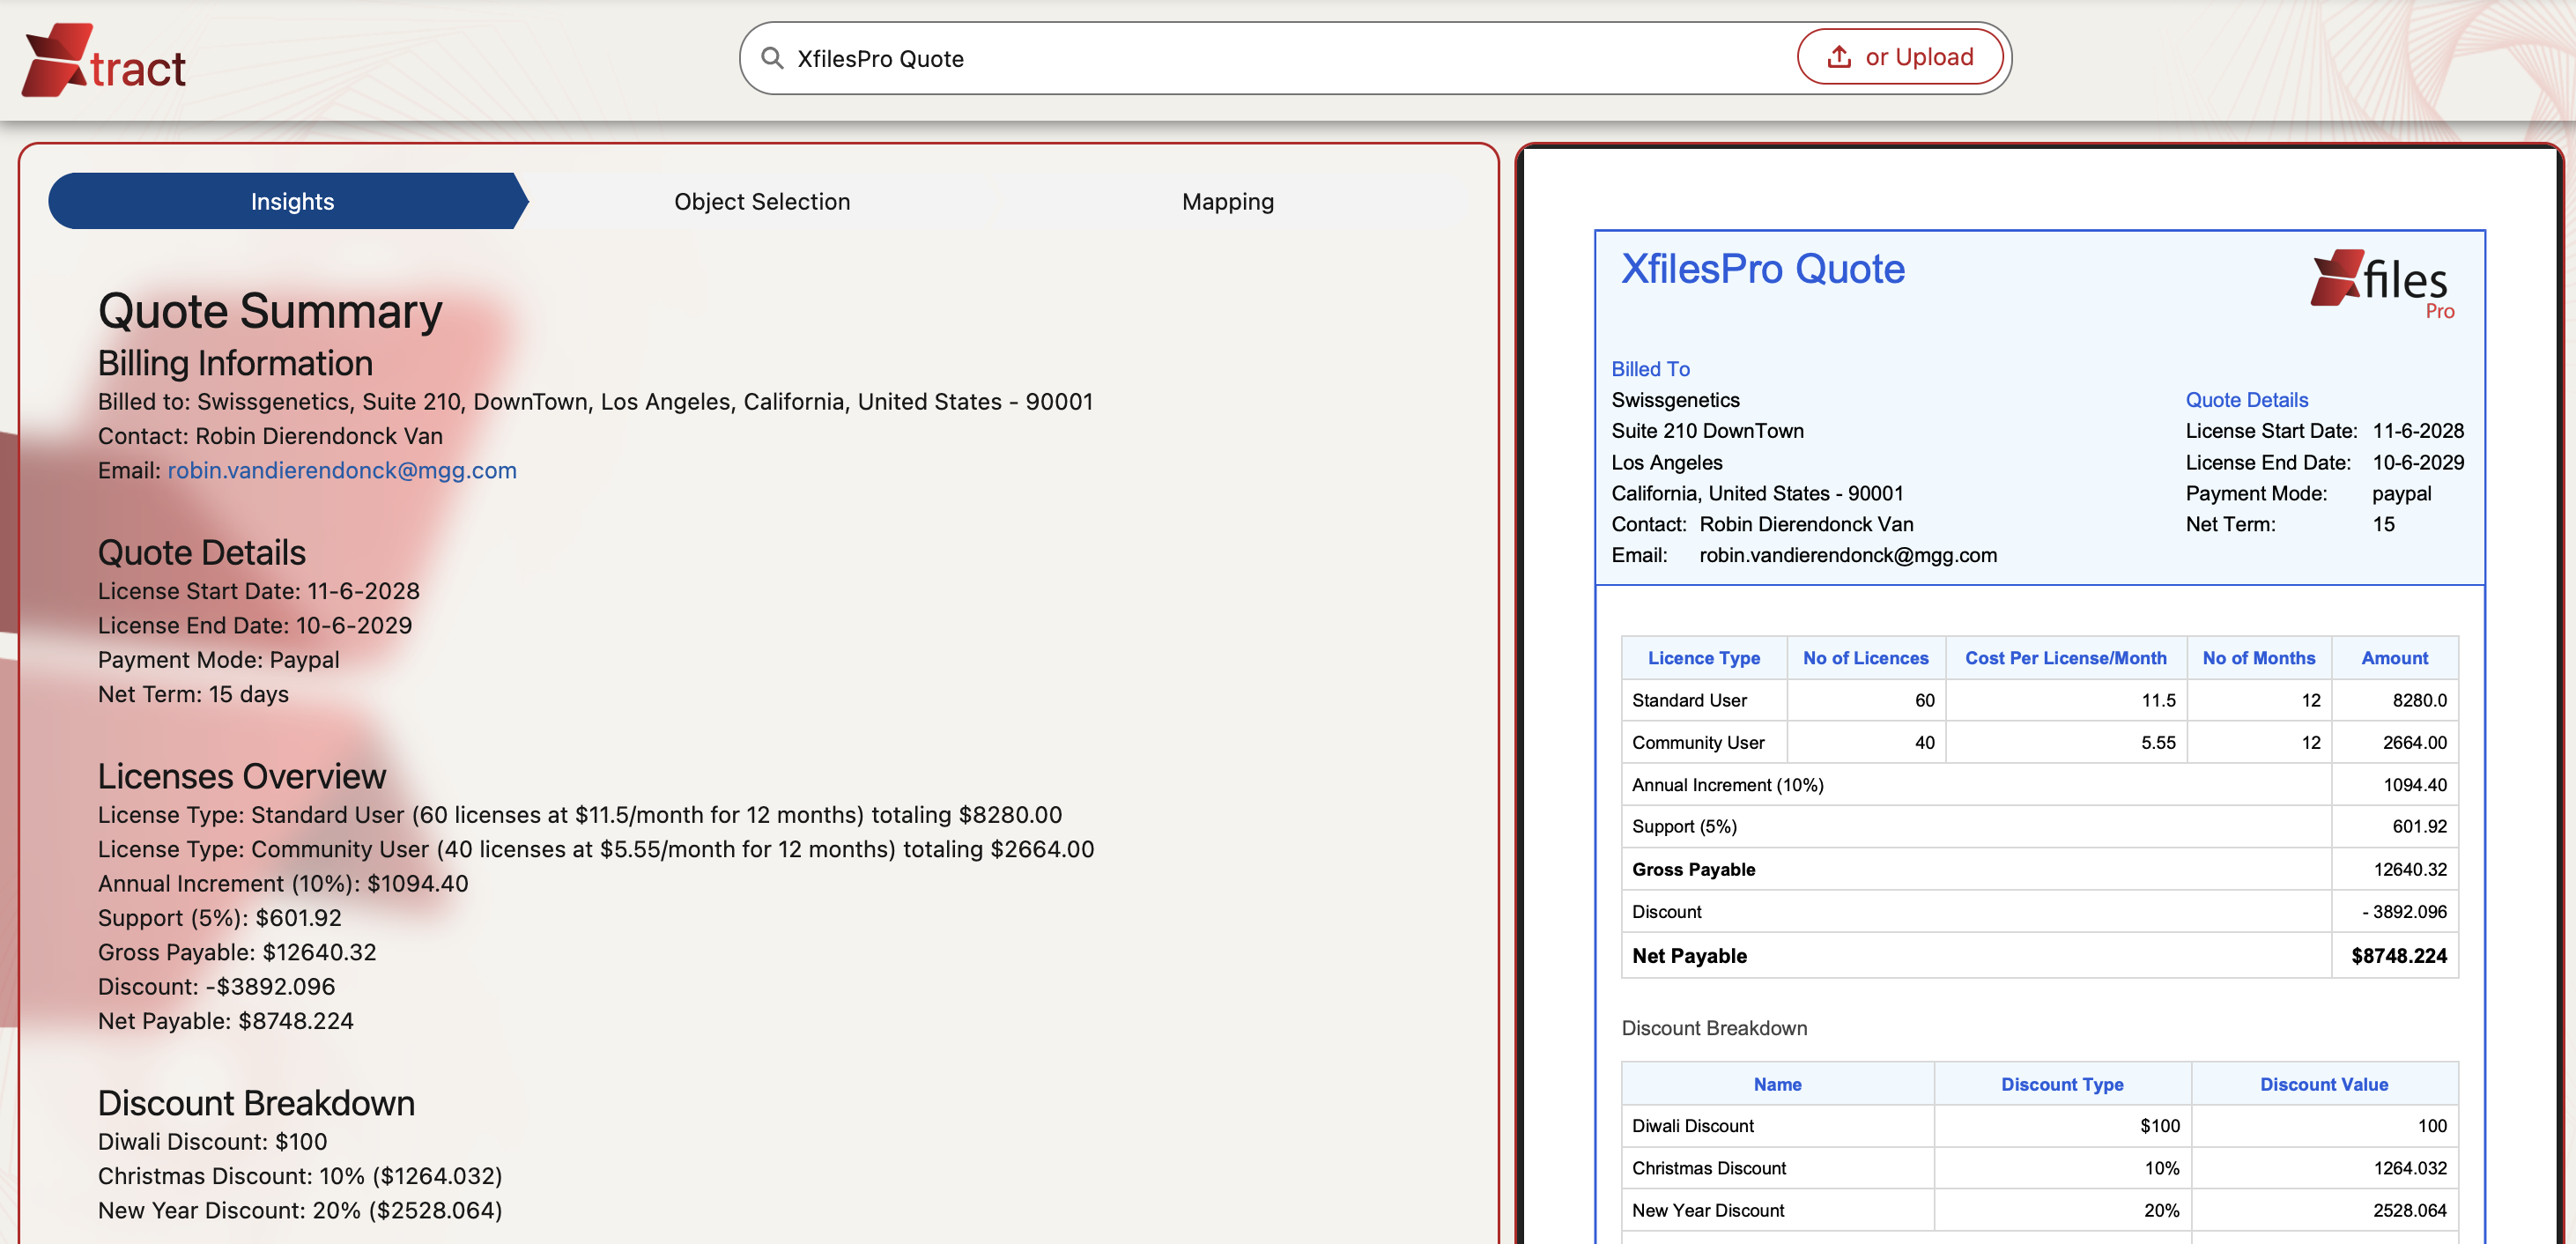Screen dimensions: 2576x1244
Task: Click the Billing Information heading
Action: click(x=235, y=363)
